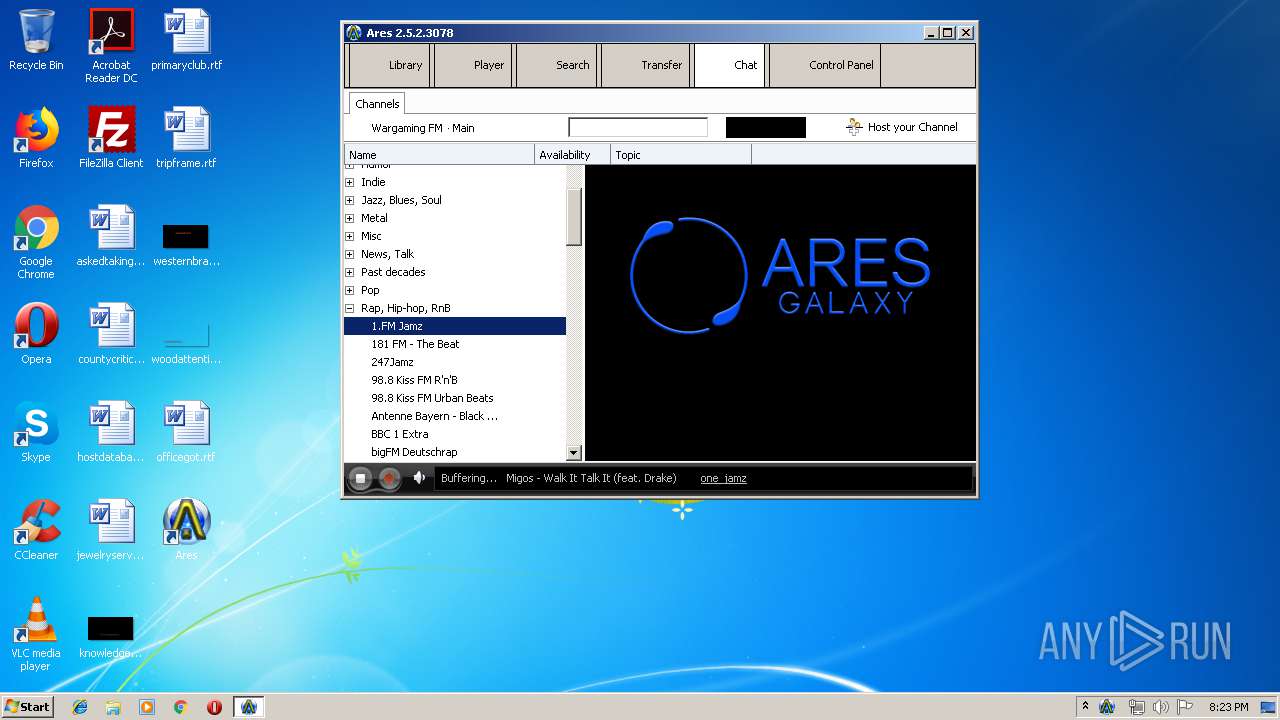Viewport: 1280px width, 720px height.
Task: Expand the Metal category
Action: 350,218
